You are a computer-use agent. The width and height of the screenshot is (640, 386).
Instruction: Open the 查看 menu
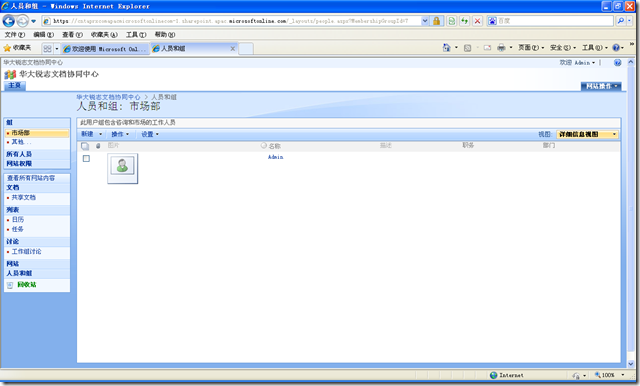point(72,35)
